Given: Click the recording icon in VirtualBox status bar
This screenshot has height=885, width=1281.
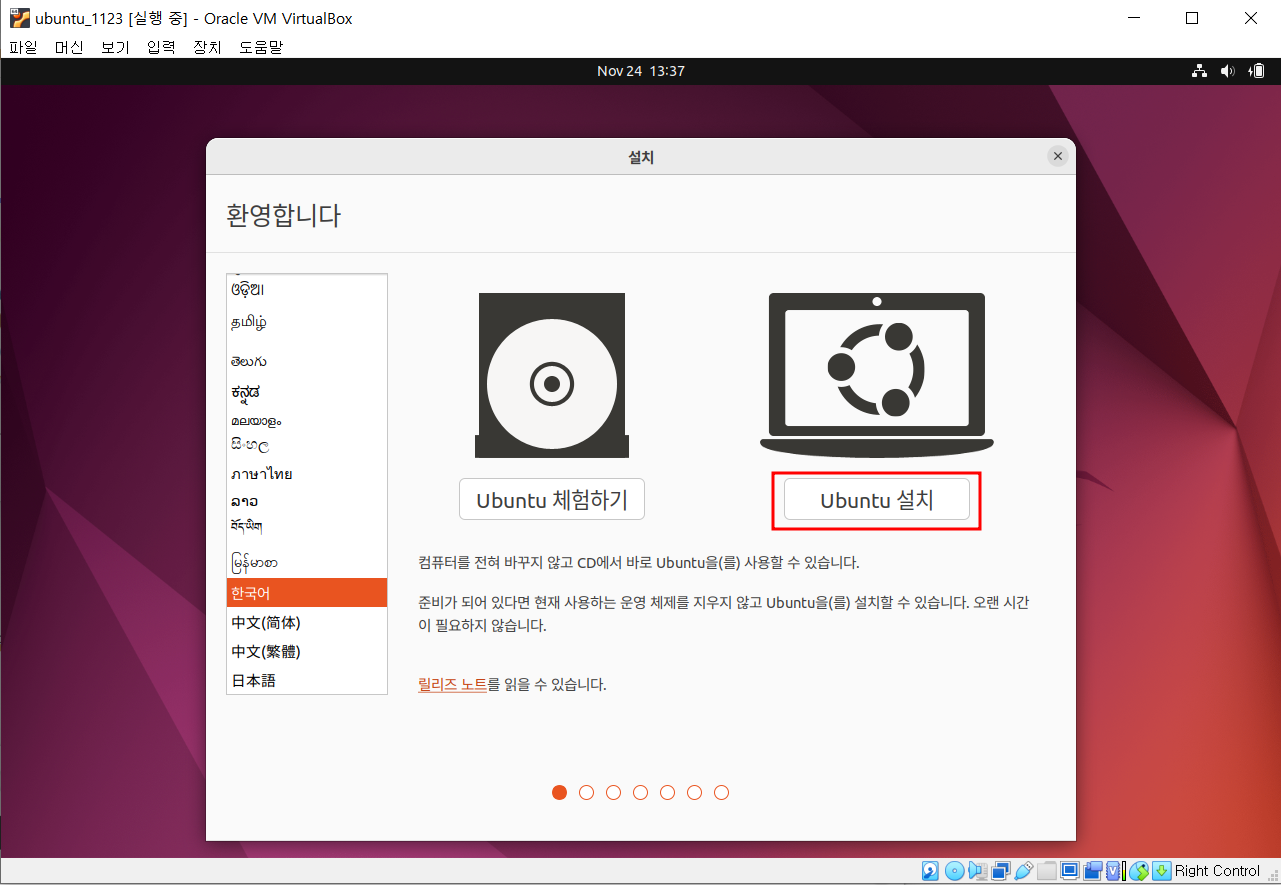Looking at the screenshot, I should (1092, 871).
